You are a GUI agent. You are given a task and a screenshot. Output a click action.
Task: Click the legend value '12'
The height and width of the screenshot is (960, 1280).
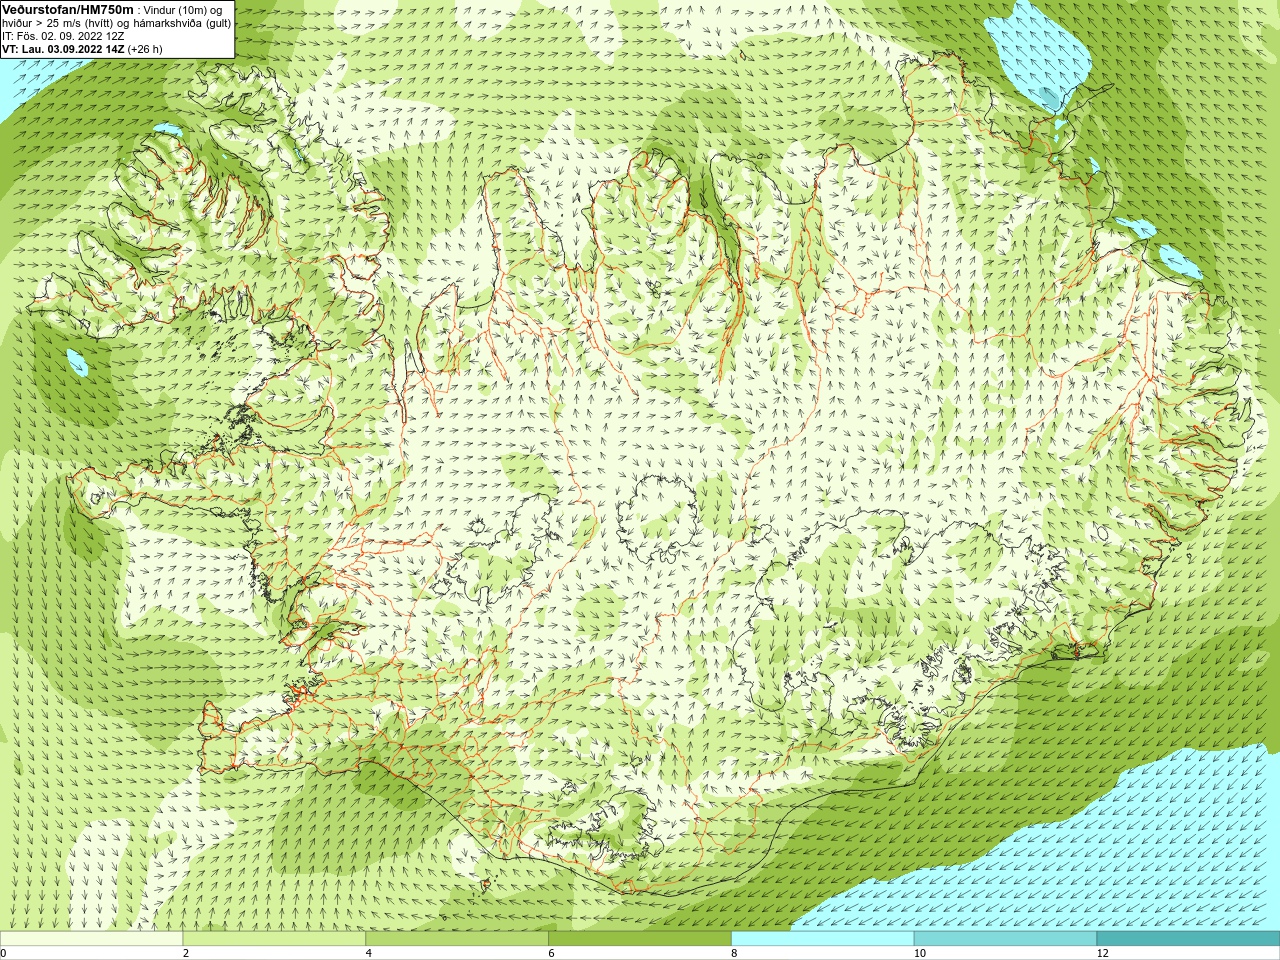pyautogui.click(x=1102, y=953)
